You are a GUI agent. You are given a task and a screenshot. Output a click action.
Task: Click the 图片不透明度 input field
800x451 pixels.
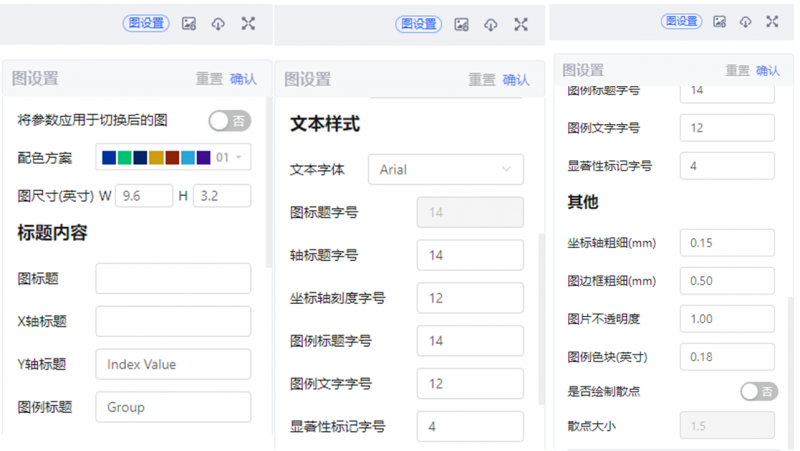pos(726,318)
